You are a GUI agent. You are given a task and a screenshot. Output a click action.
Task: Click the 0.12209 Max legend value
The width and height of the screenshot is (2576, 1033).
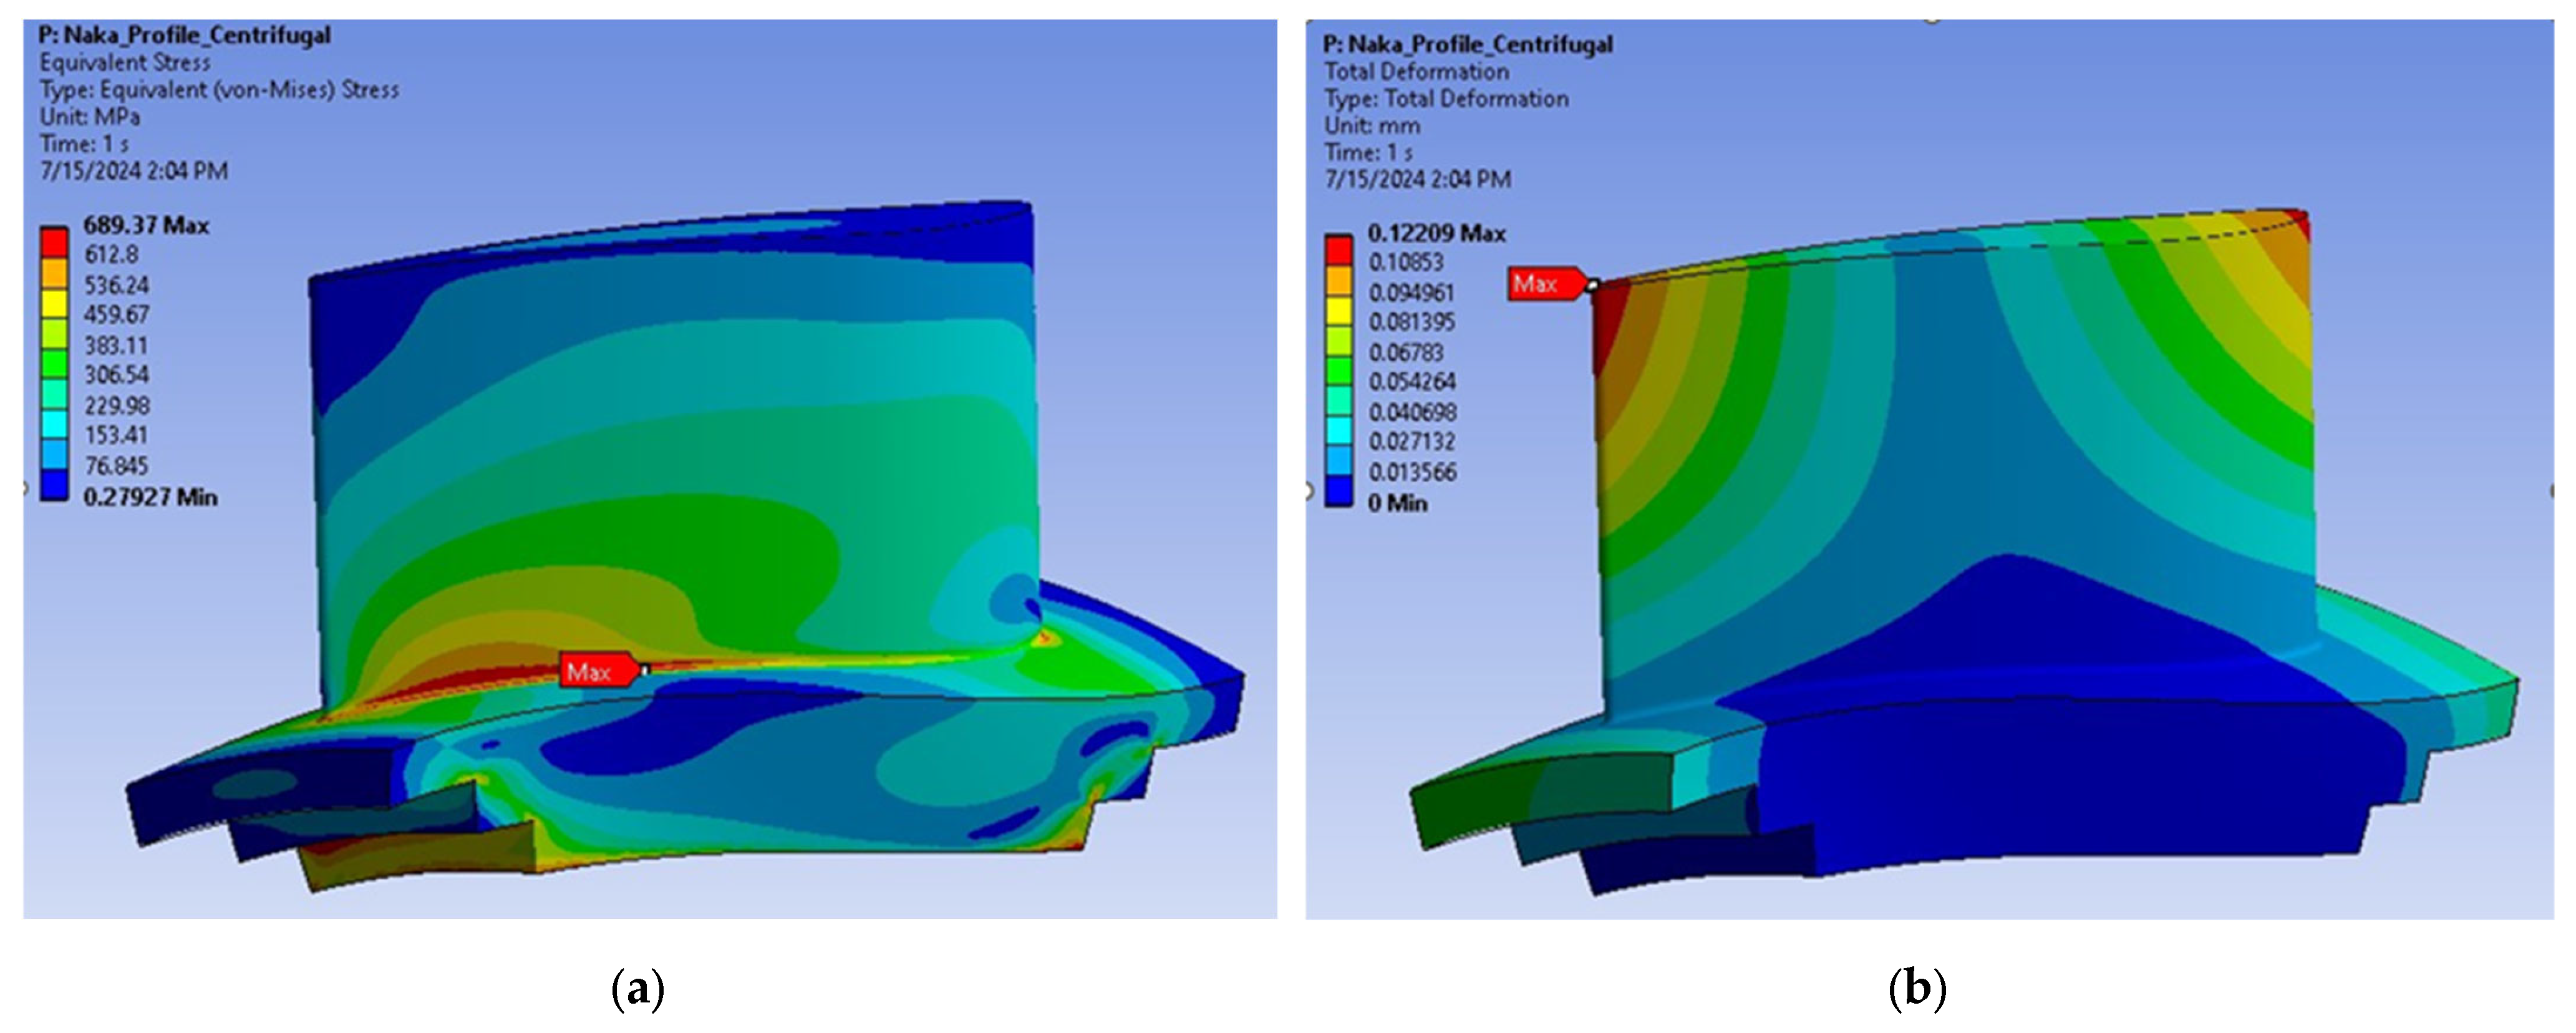[1436, 233]
